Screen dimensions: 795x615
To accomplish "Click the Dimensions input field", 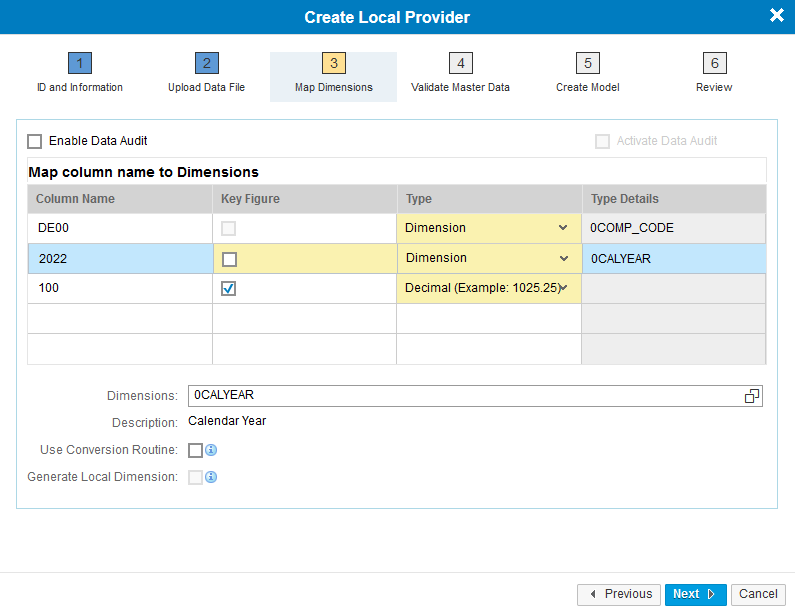I will click(475, 396).
